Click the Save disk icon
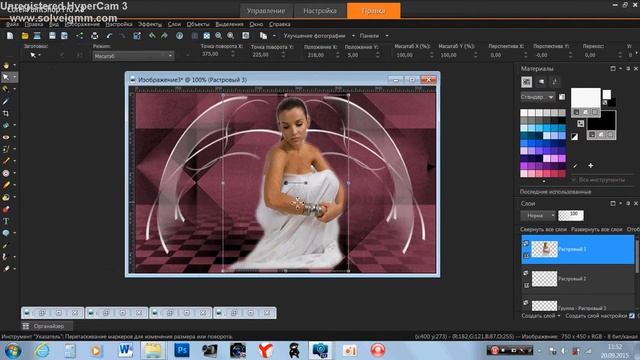The height and width of the screenshot is (360, 640). [x=52, y=36]
